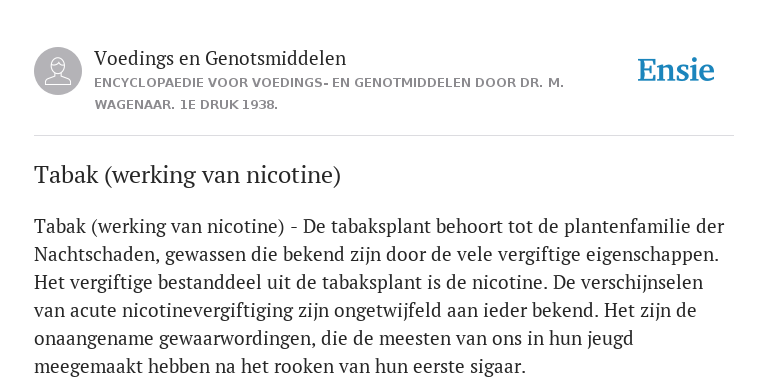The width and height of the screenshot is (768, 384).
Task: Select the word 'Nachtschaden' in the paragraph
Action: point(96,255)
